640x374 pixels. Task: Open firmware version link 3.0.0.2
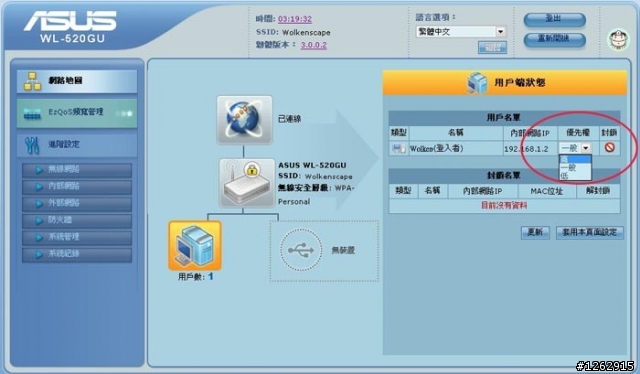point(313,45)
